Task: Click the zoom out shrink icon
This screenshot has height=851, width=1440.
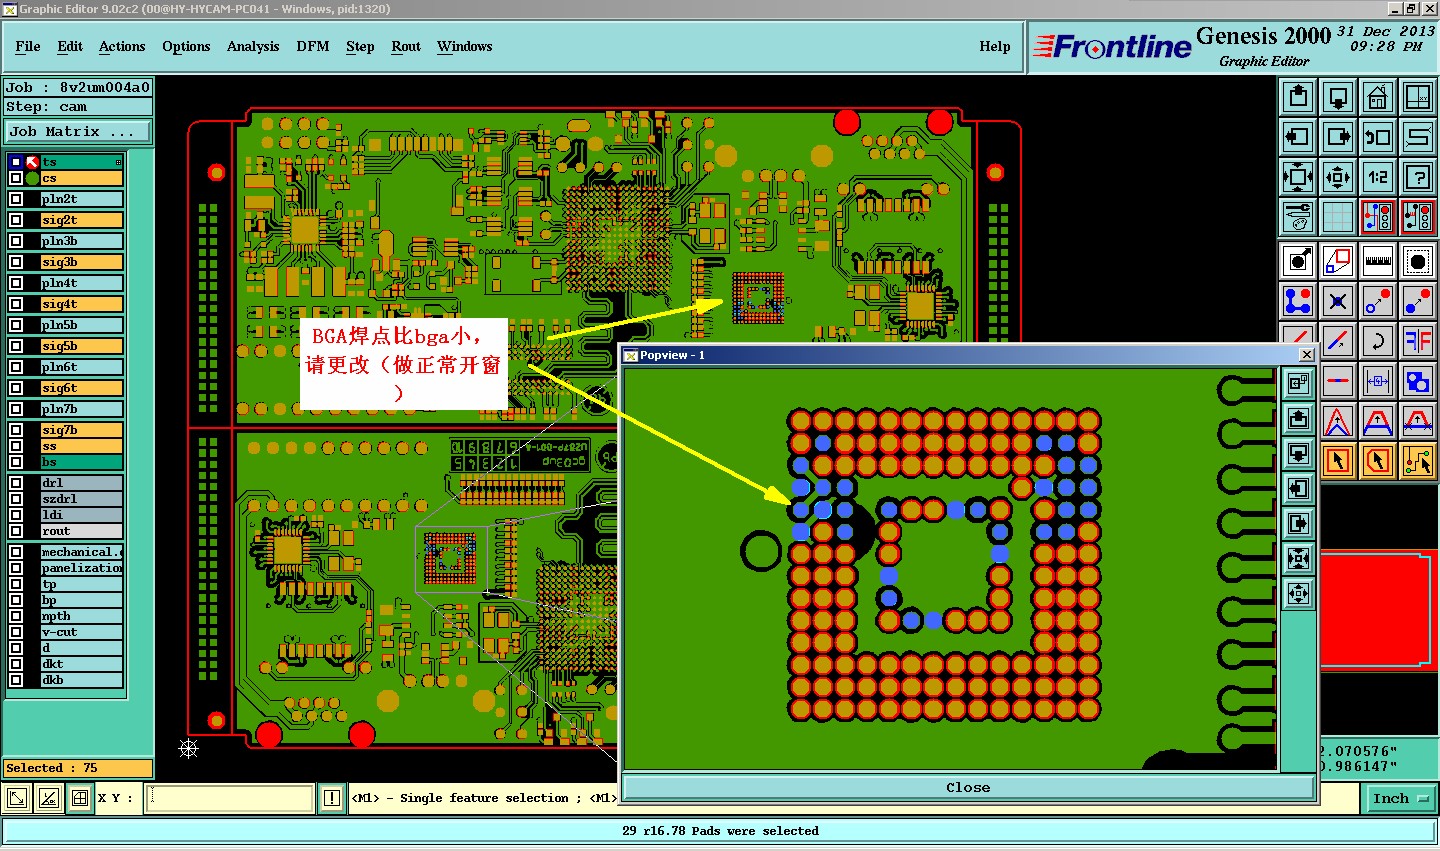Action: (1338, 177)
